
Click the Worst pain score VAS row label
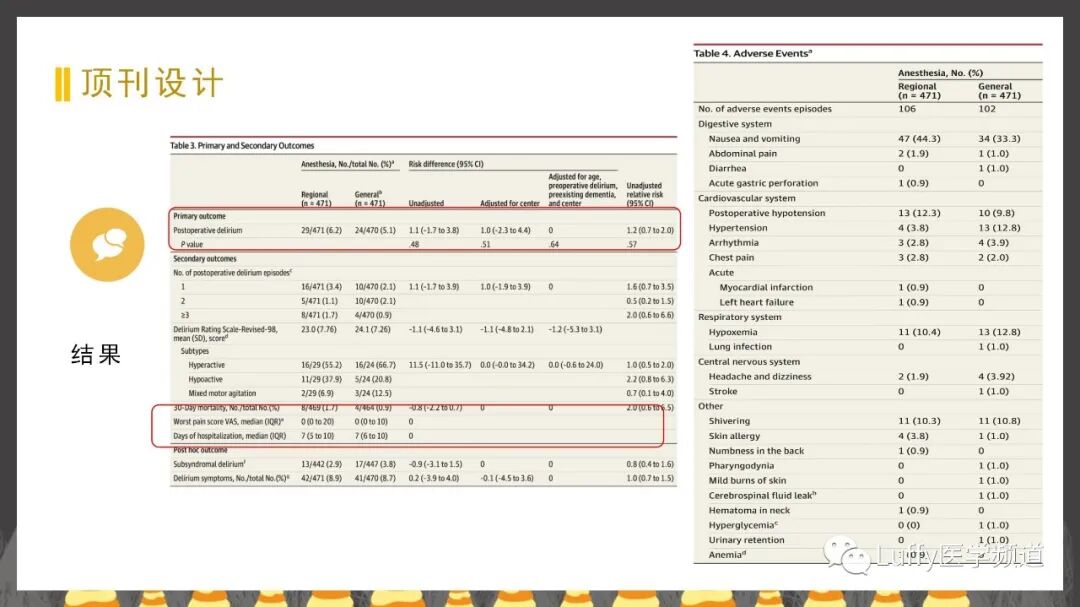click(x=228, y=421)
